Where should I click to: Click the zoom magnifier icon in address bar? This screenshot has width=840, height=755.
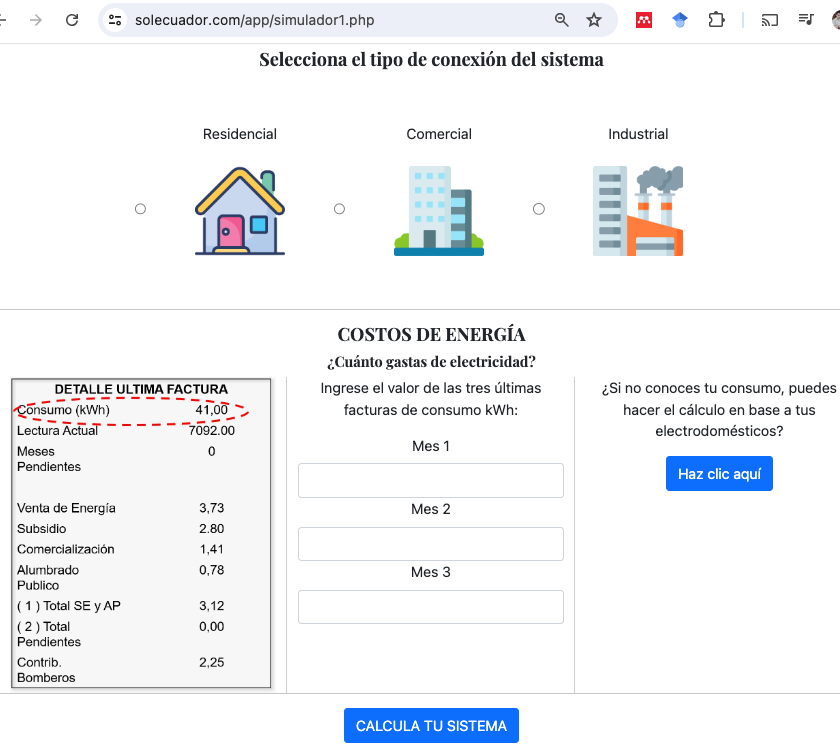click(x=562, y=20)
